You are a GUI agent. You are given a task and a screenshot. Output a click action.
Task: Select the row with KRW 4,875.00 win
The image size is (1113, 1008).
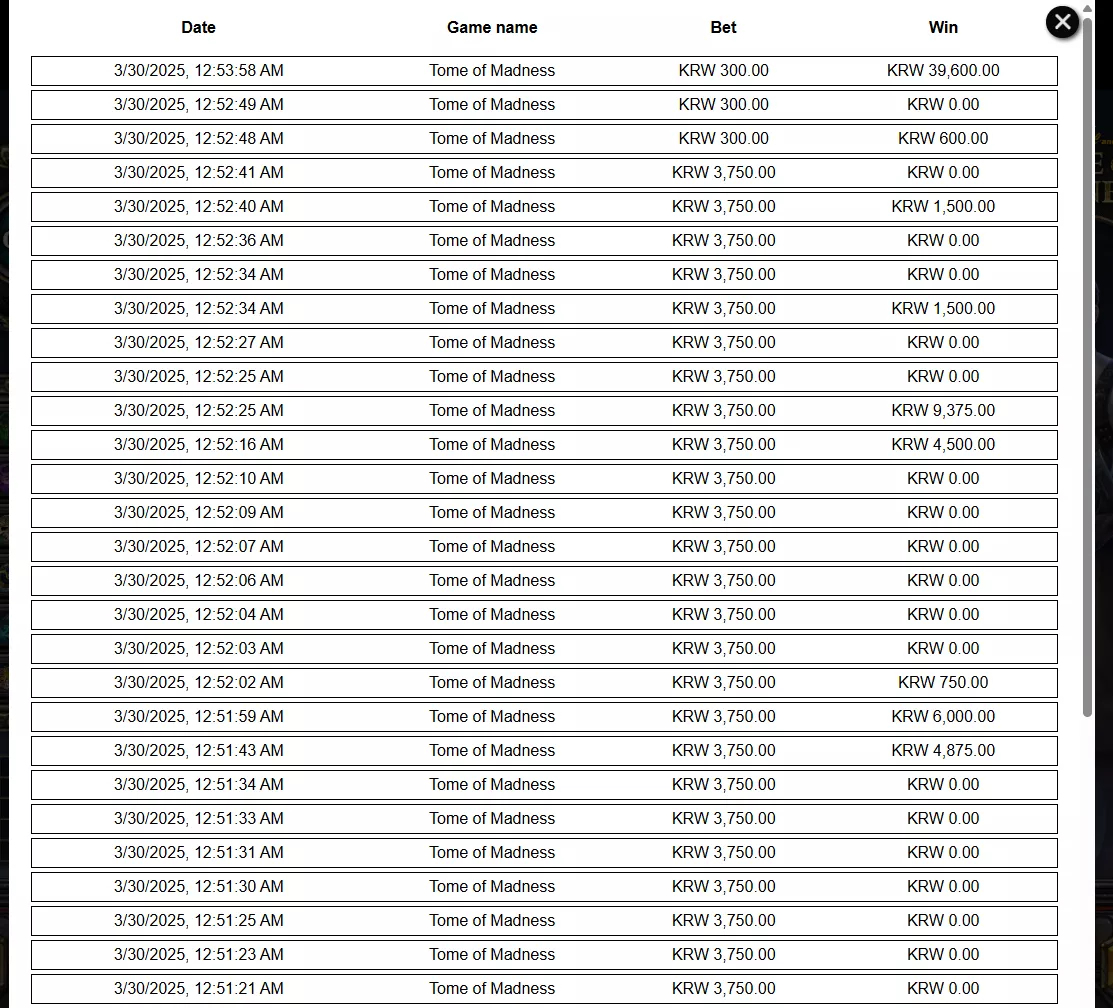[544, 751]
